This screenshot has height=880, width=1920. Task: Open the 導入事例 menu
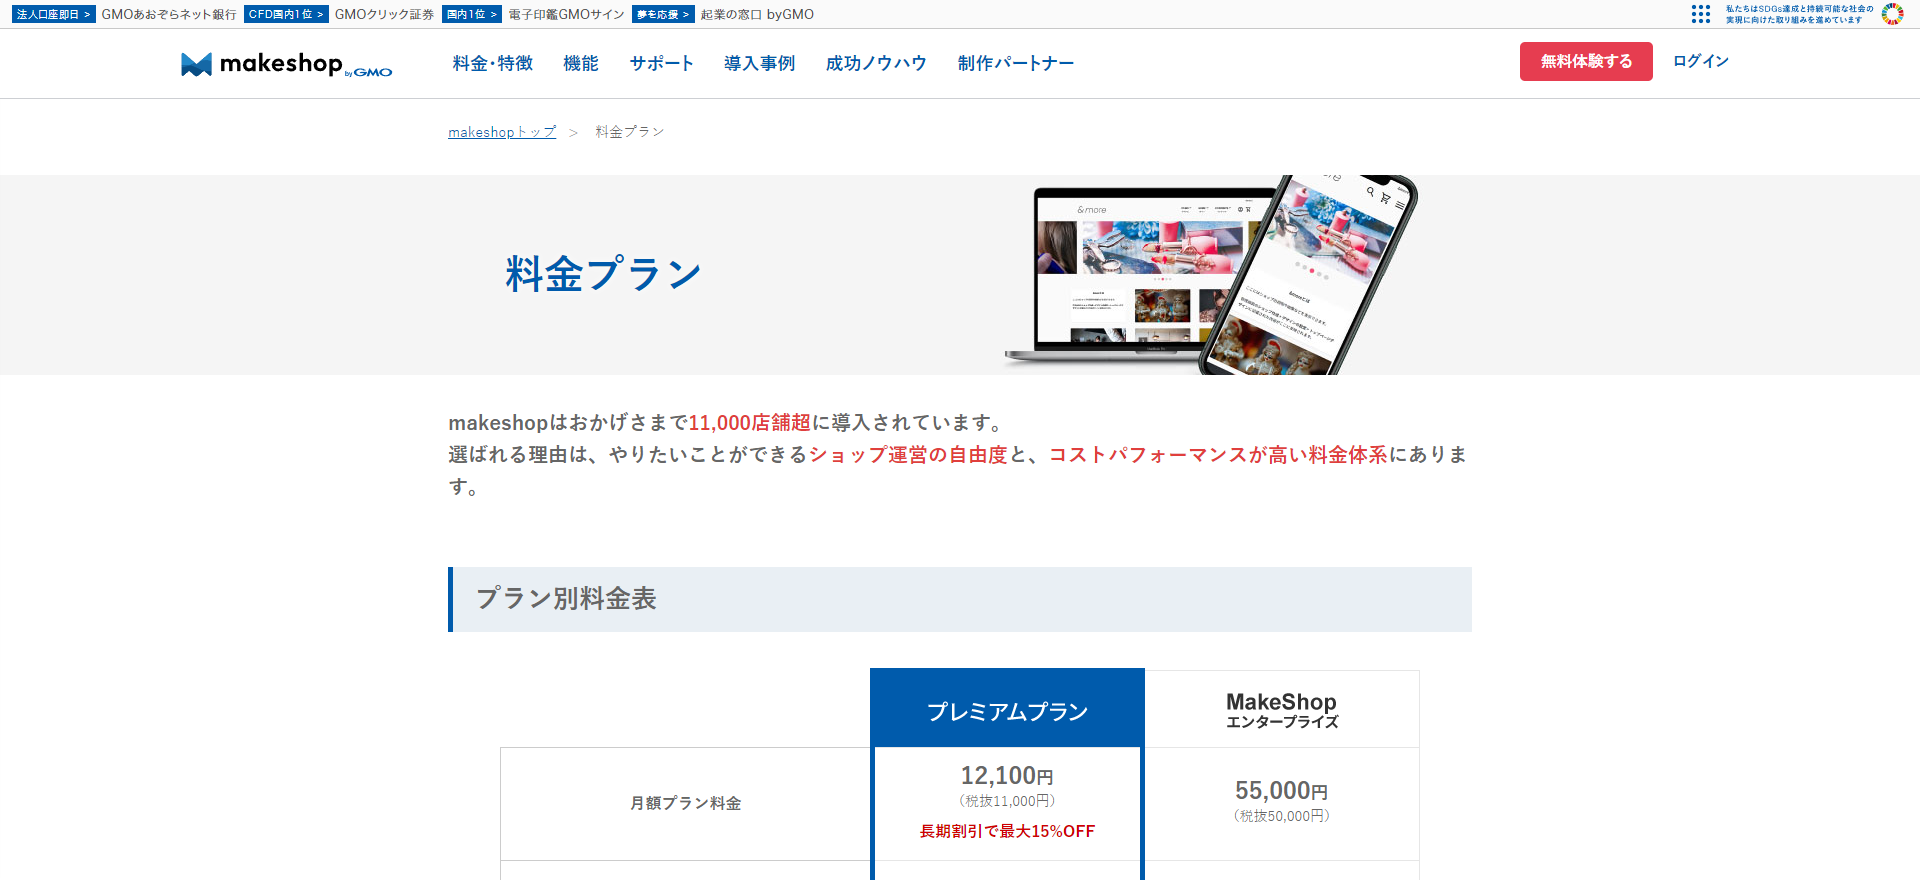click(x=759, y=63)
